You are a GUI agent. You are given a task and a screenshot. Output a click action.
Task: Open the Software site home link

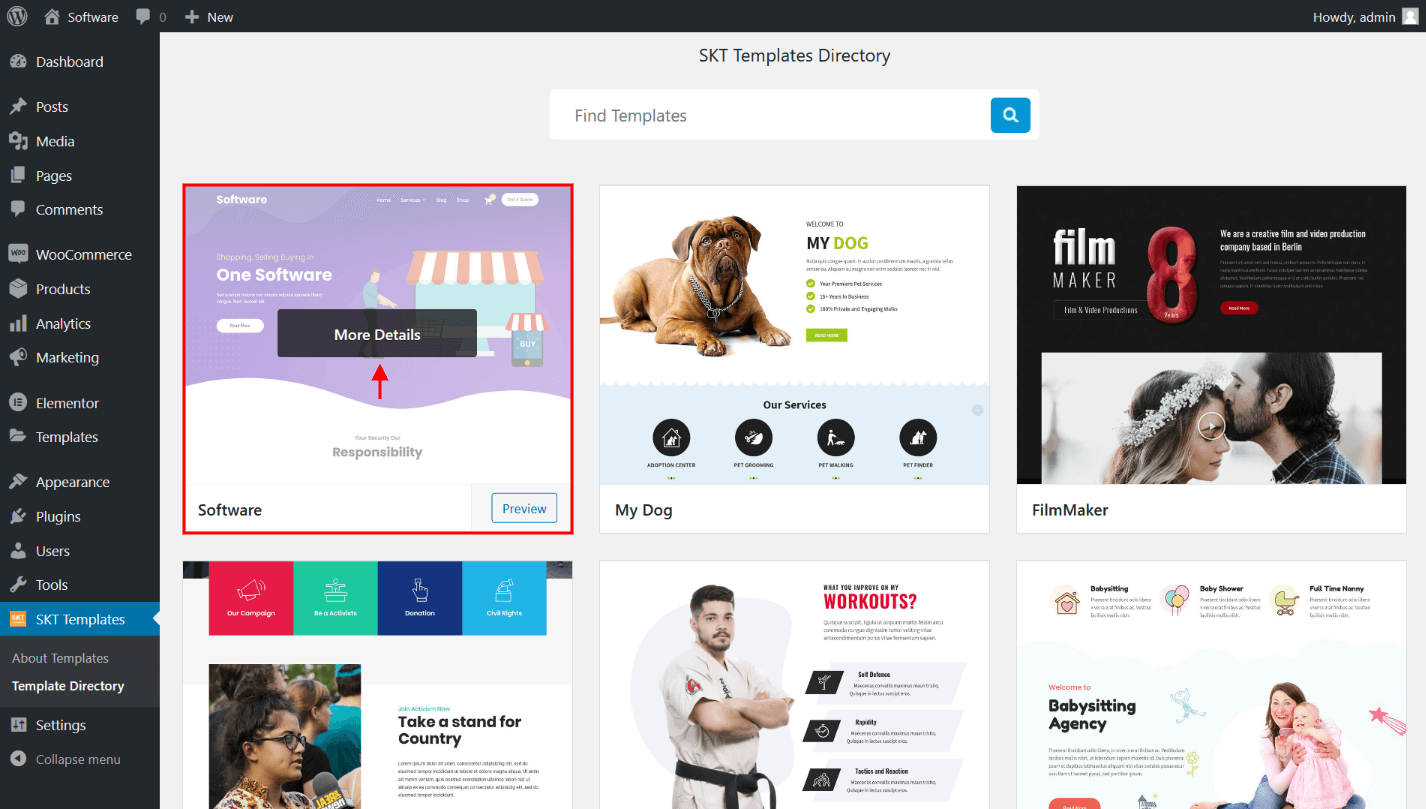82,17
